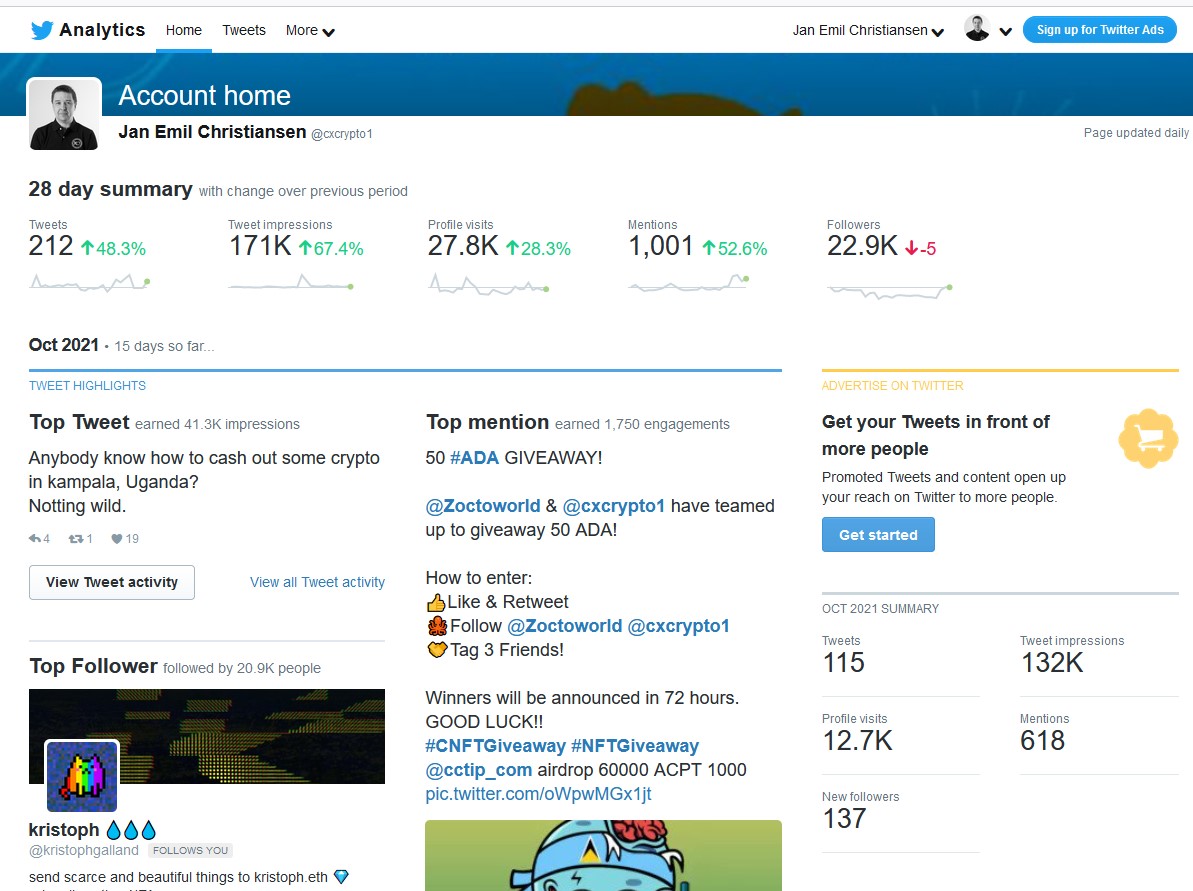Viewport: 1193px width, 891px height.
Task: Switch to the Tweets tab
Action: [x=244, y=30]
